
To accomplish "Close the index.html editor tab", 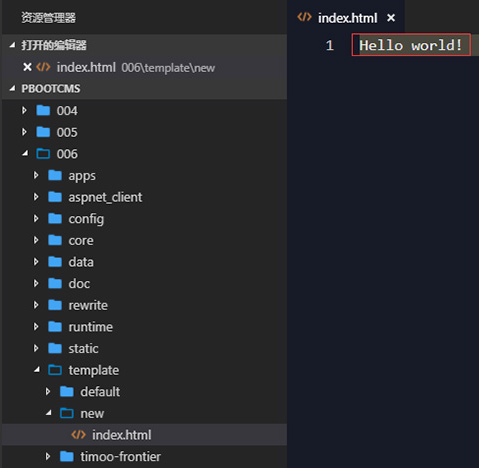I will point(391,18).
